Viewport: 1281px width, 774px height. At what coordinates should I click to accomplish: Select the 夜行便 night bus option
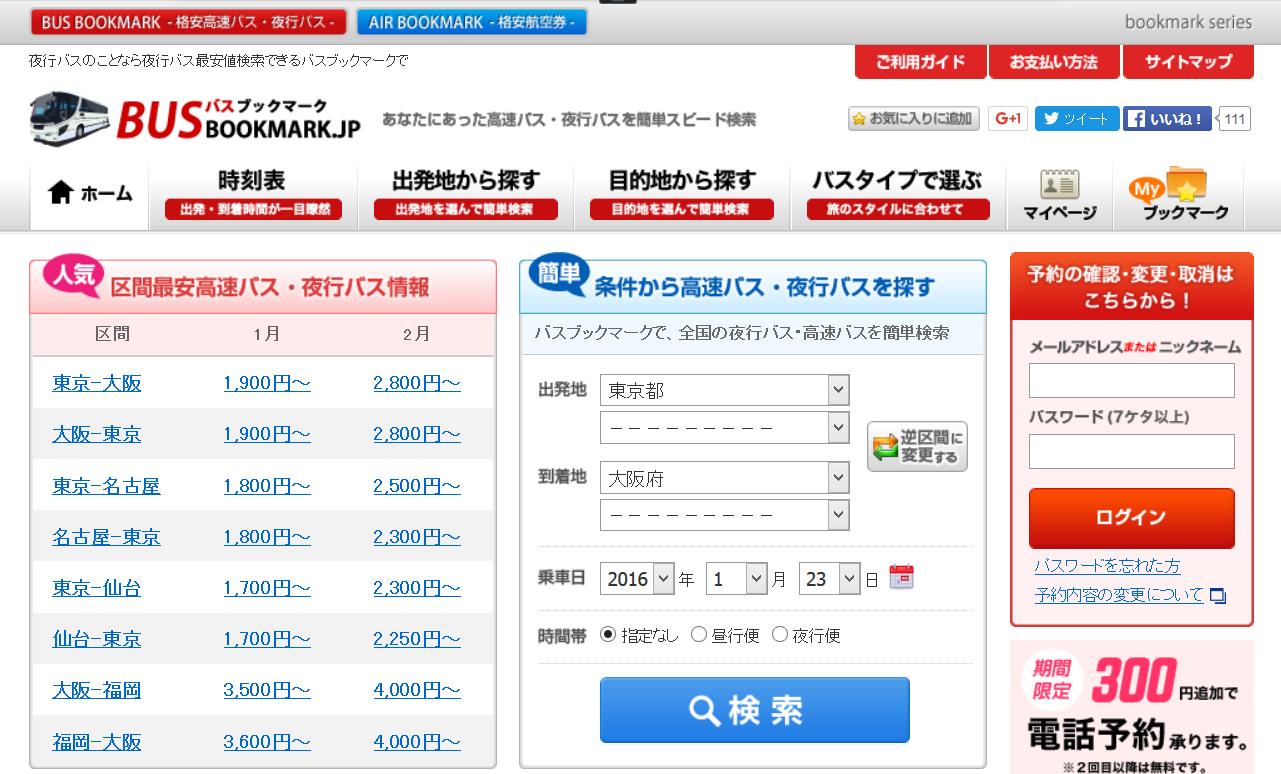point(780,634)
